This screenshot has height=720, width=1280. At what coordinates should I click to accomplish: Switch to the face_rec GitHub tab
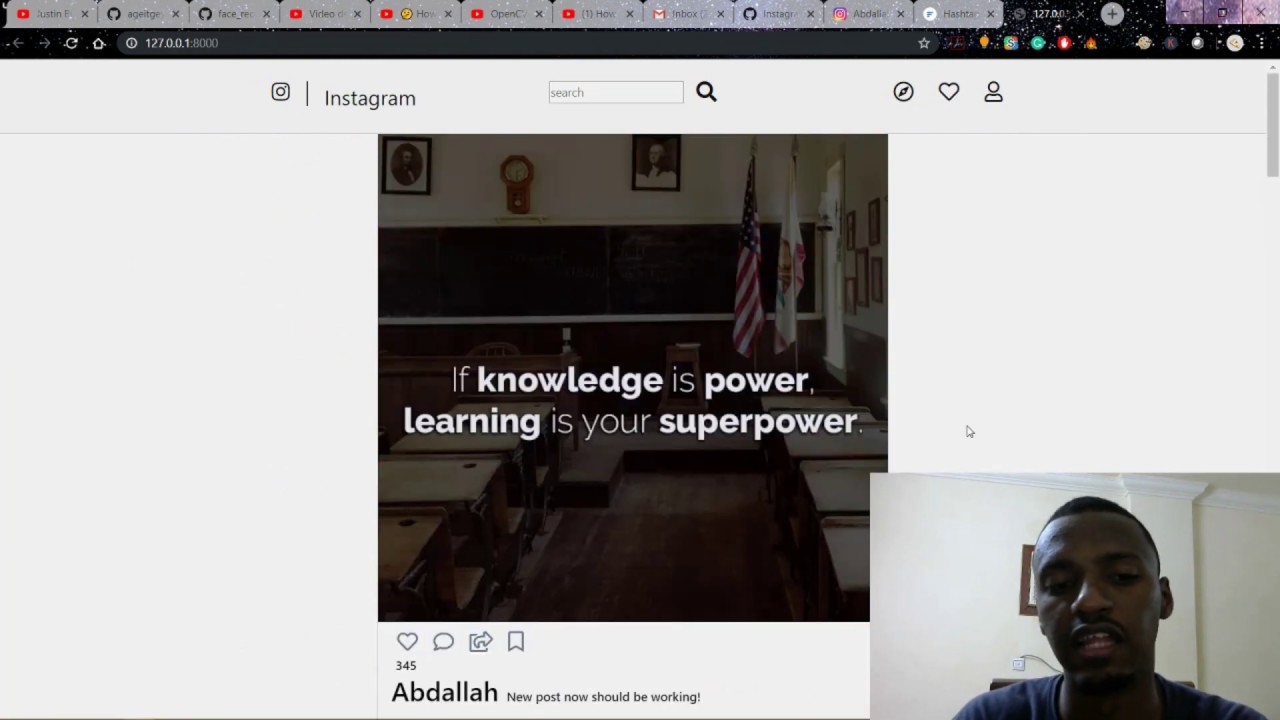[x=232, y=14]
